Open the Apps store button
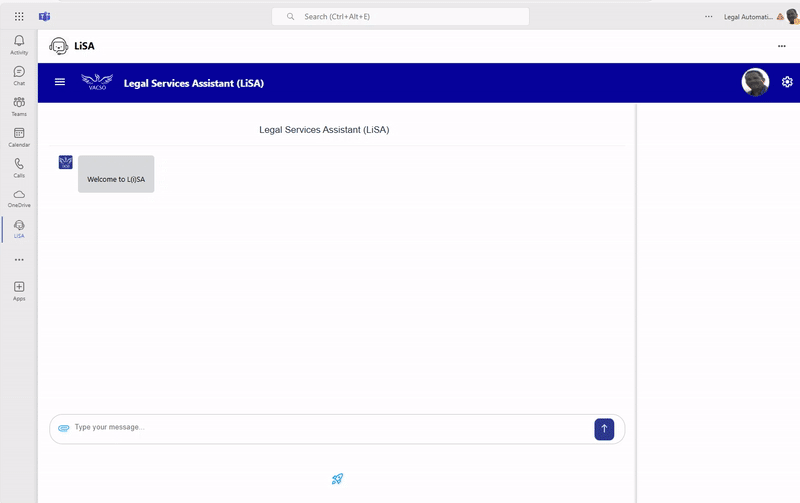The image size is (800, 503). point(19,290)
